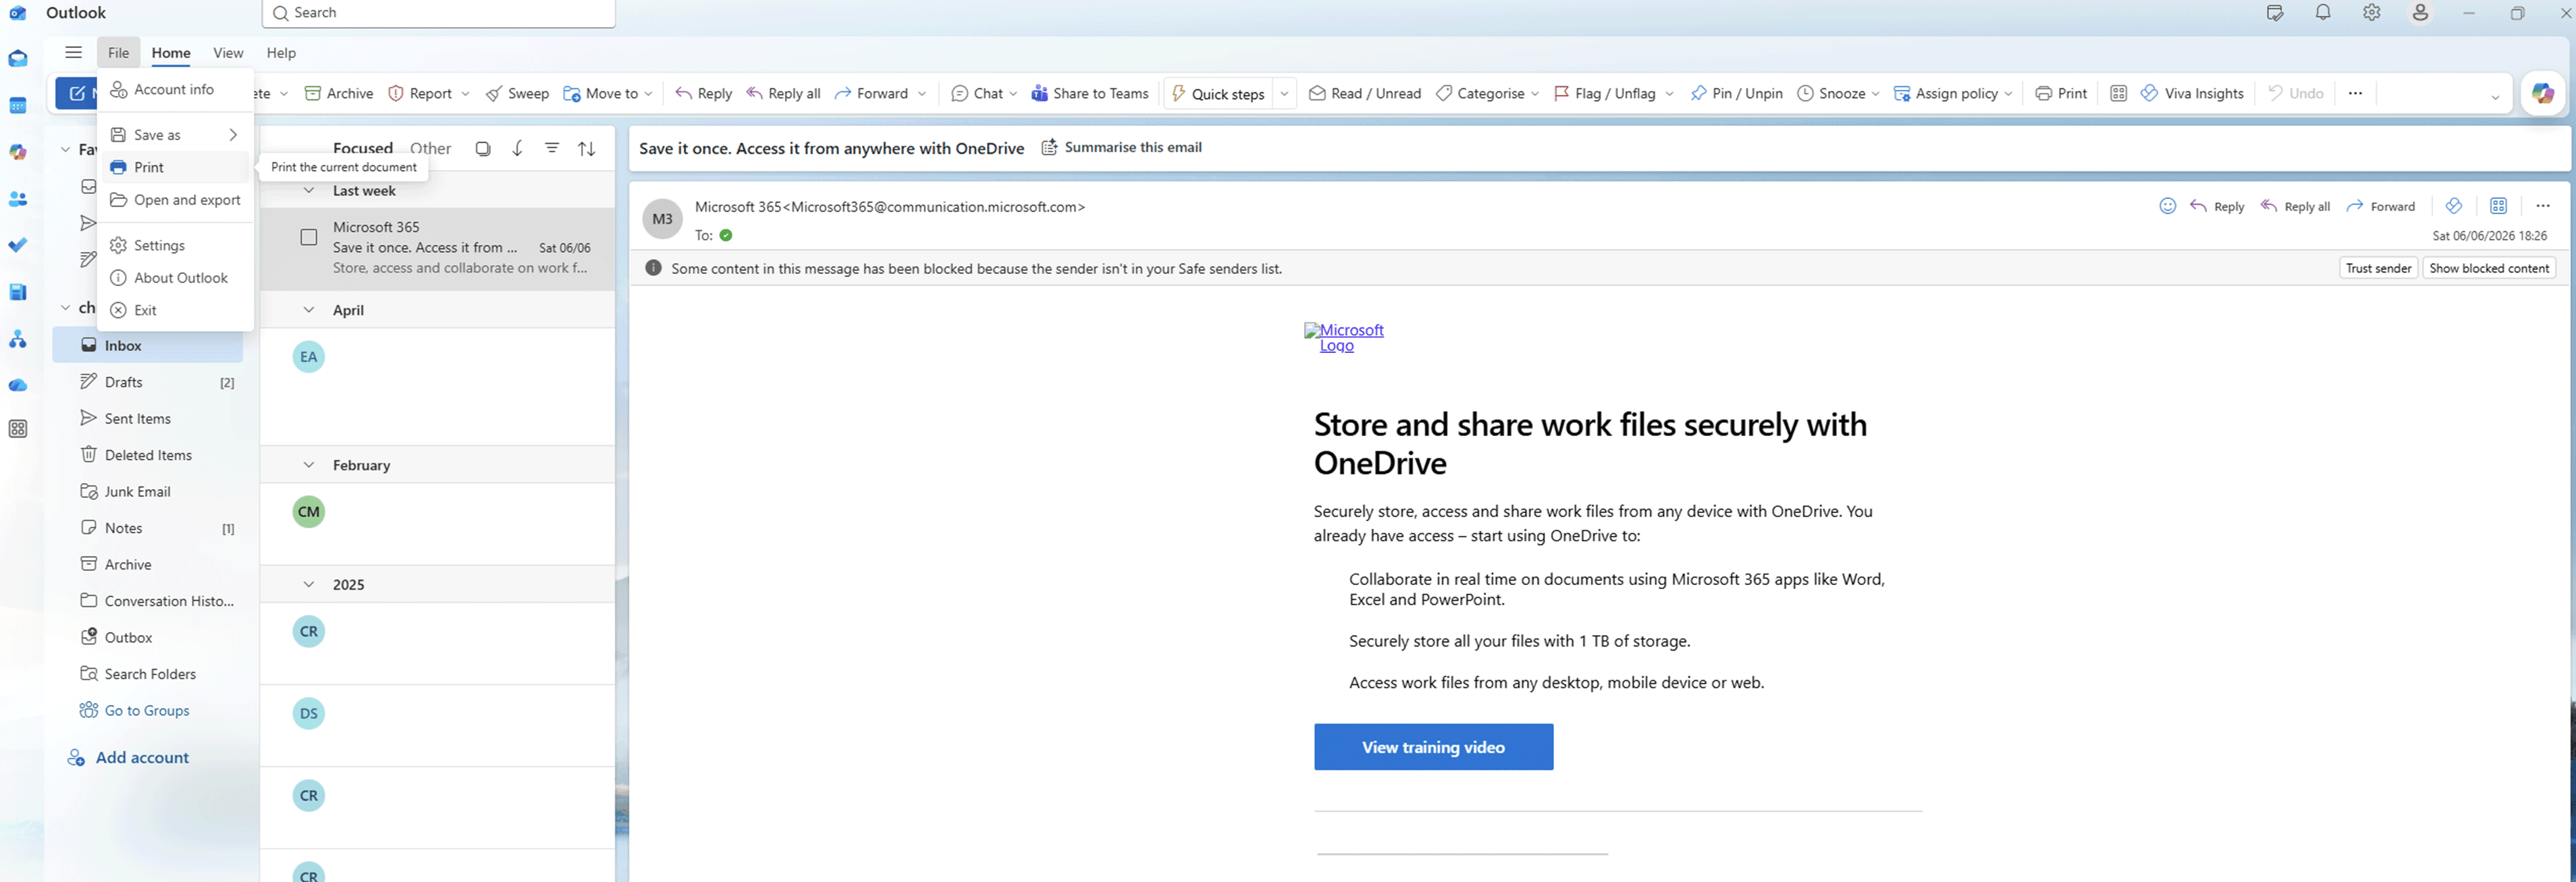Collapse the Last week group
Image resolution: width=2576 pixels, height=882 pixels.
[309, 191]
